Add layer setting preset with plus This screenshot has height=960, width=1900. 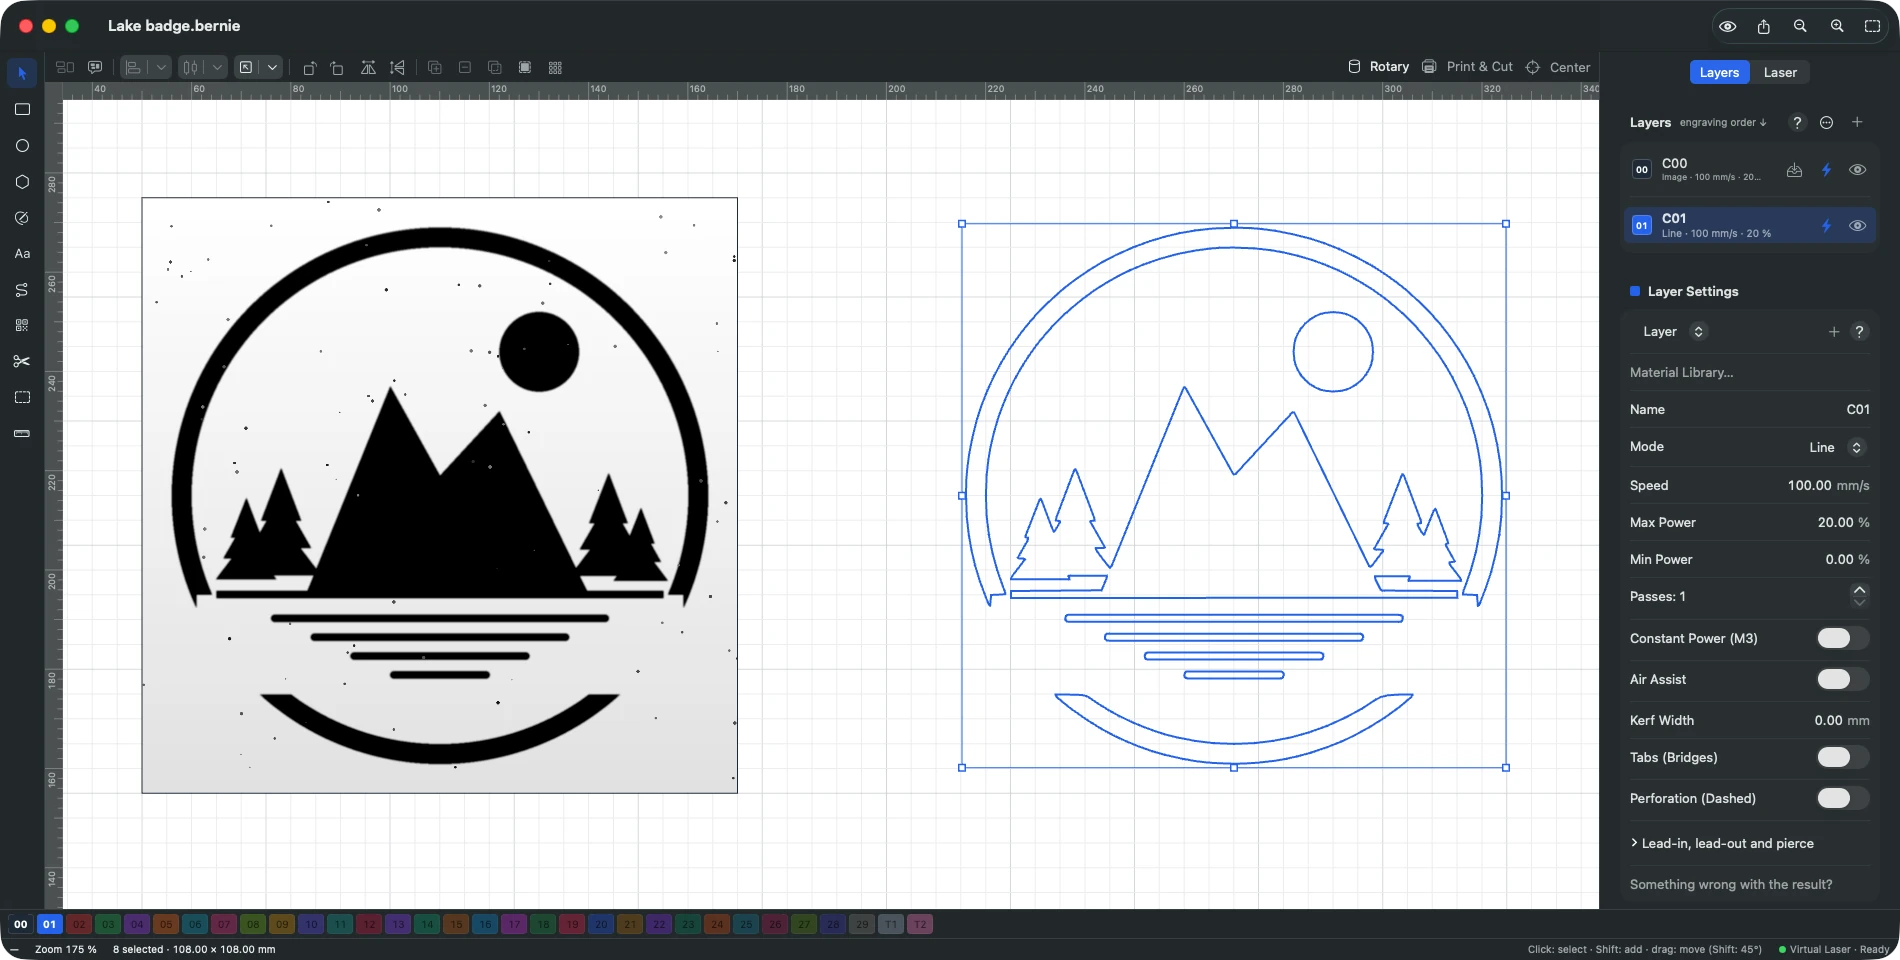[x=1834, y=332]
